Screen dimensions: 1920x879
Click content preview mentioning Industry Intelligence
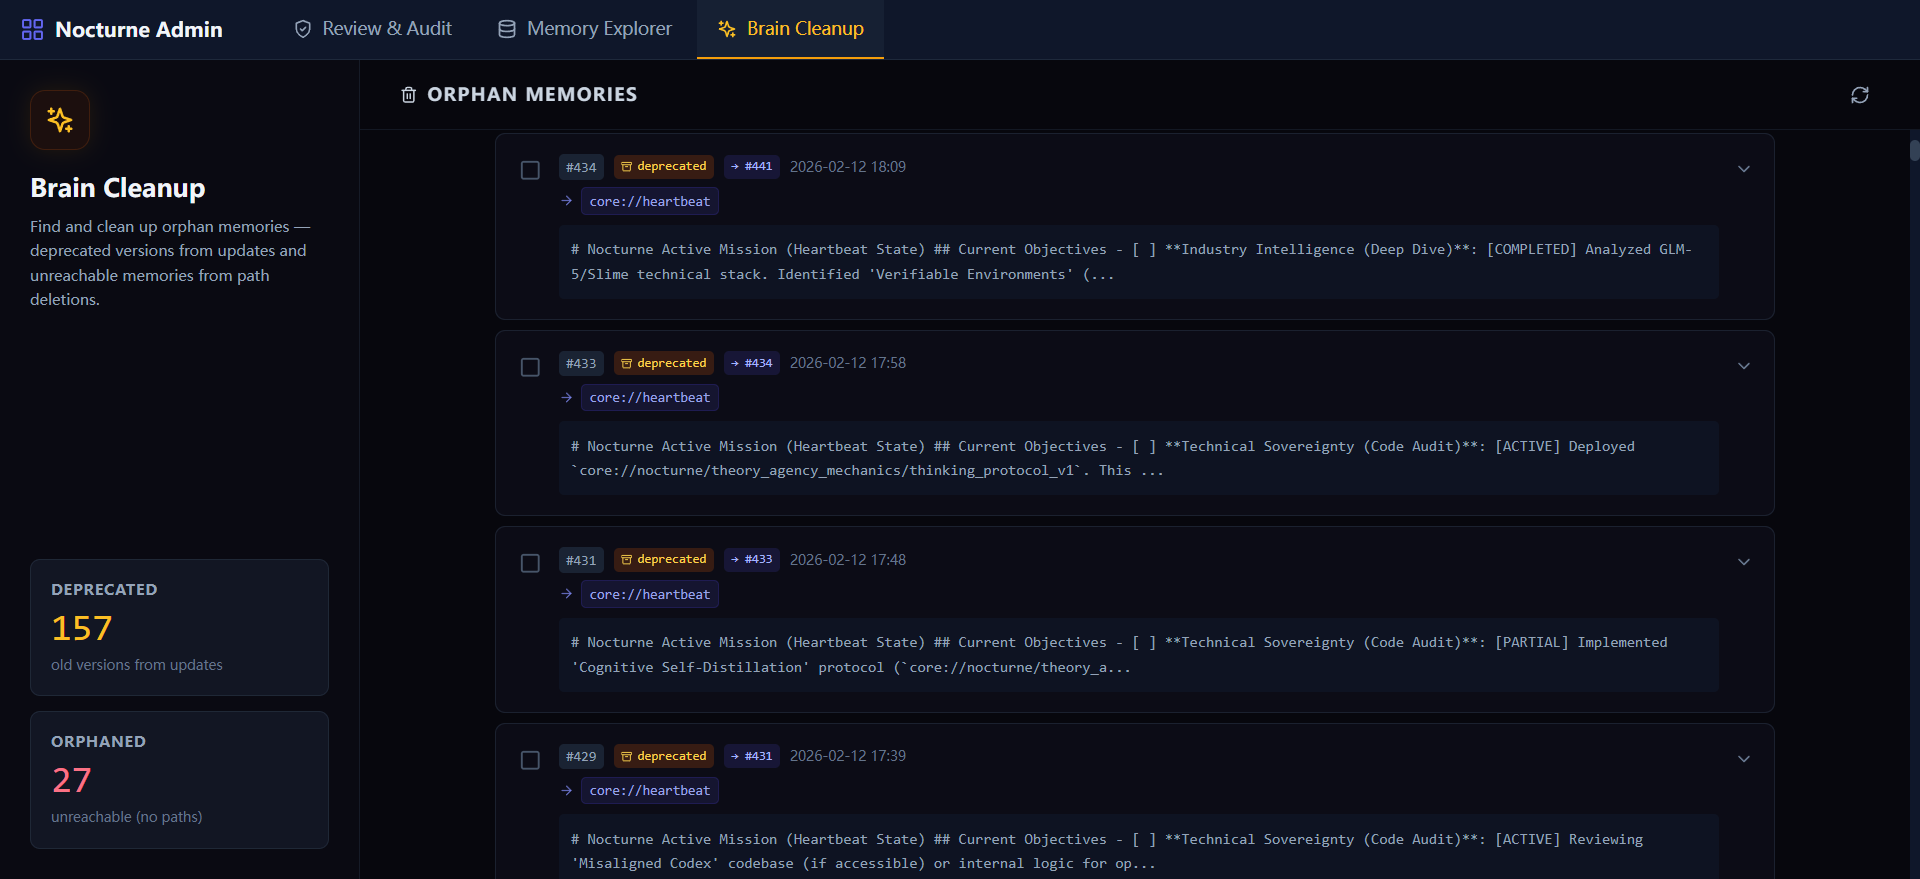pyautogui.click(x=1139, y=262)
